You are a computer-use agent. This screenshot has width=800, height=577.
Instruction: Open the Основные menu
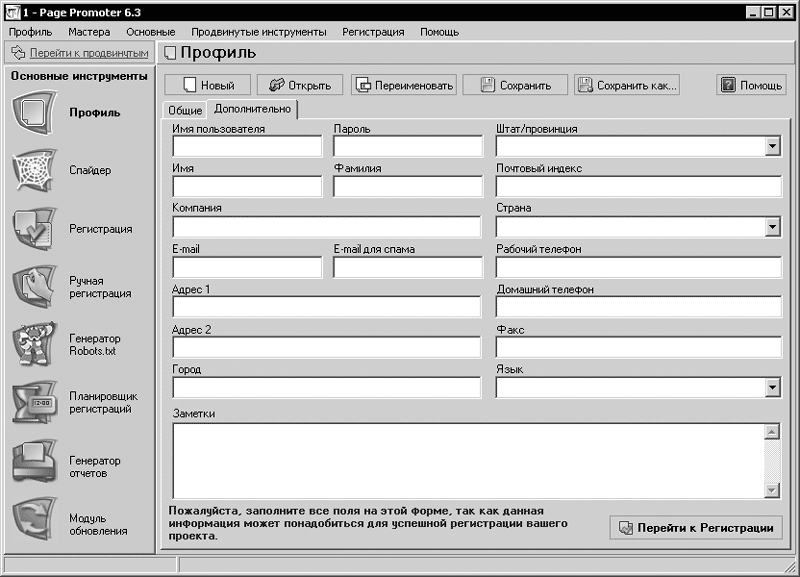151,32
